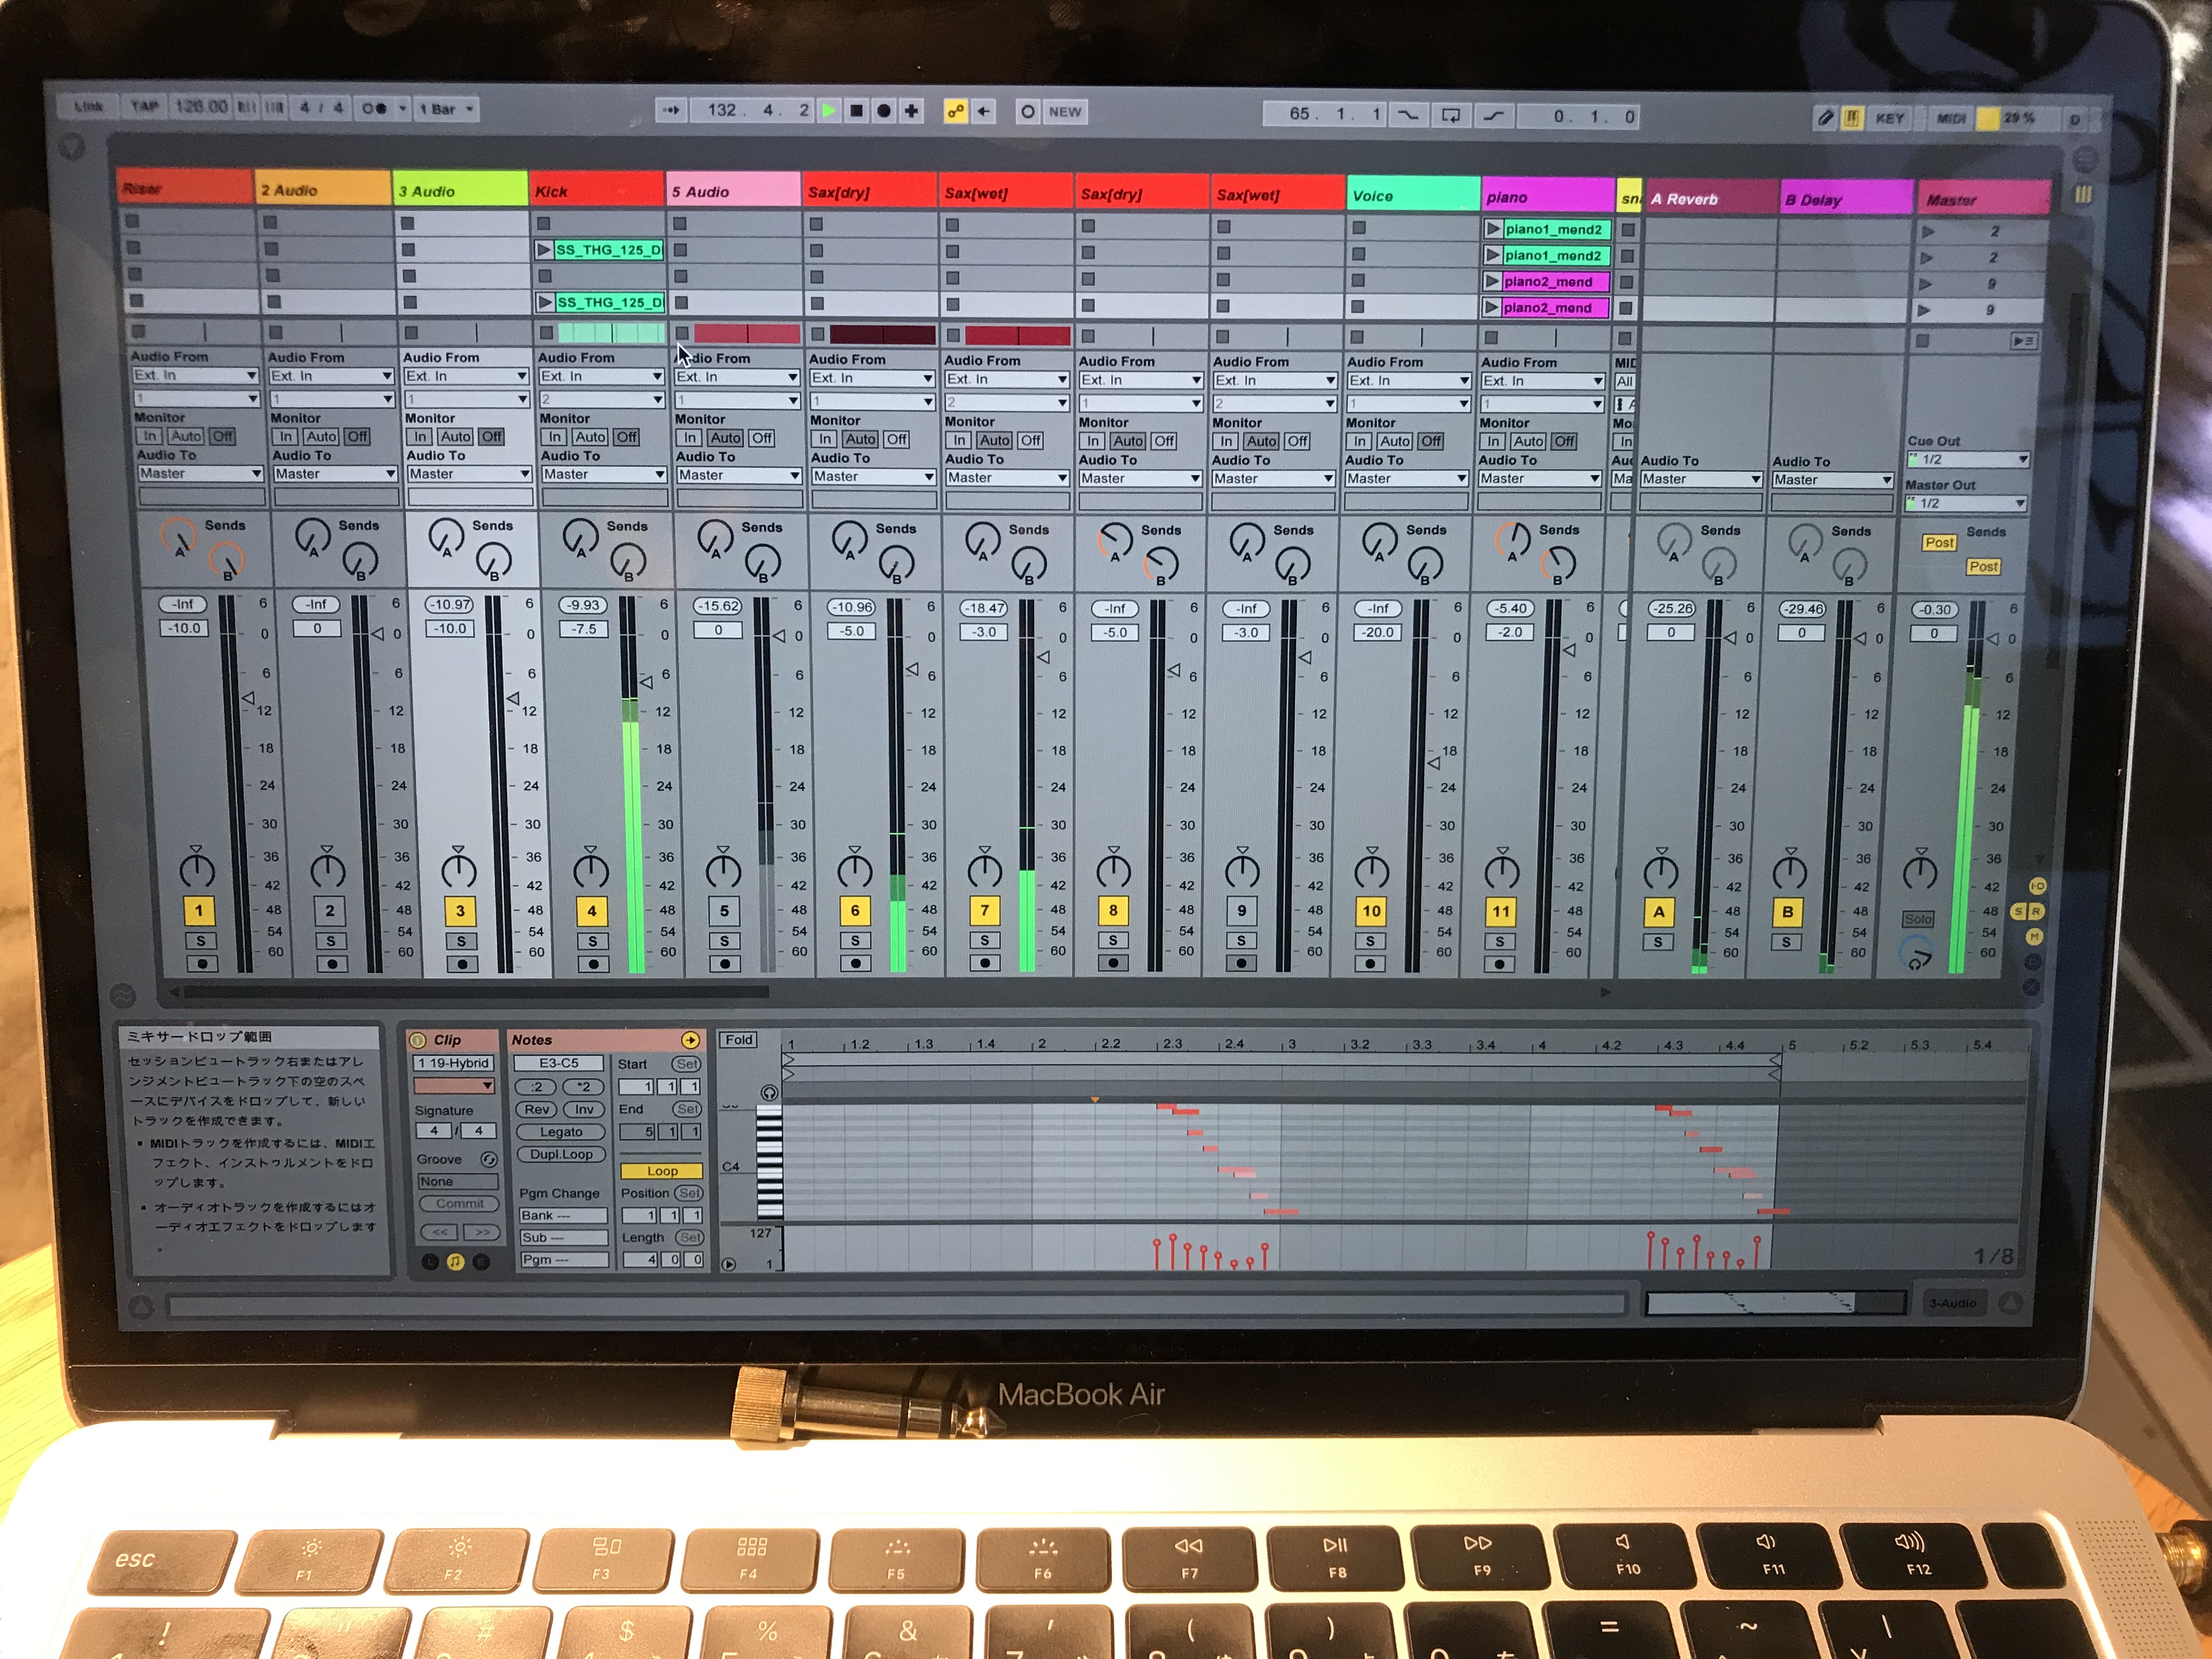This screenshot has width=2212, height=1659.
Task: Click the Session Record circle icon
Action: click(1027, 112)
